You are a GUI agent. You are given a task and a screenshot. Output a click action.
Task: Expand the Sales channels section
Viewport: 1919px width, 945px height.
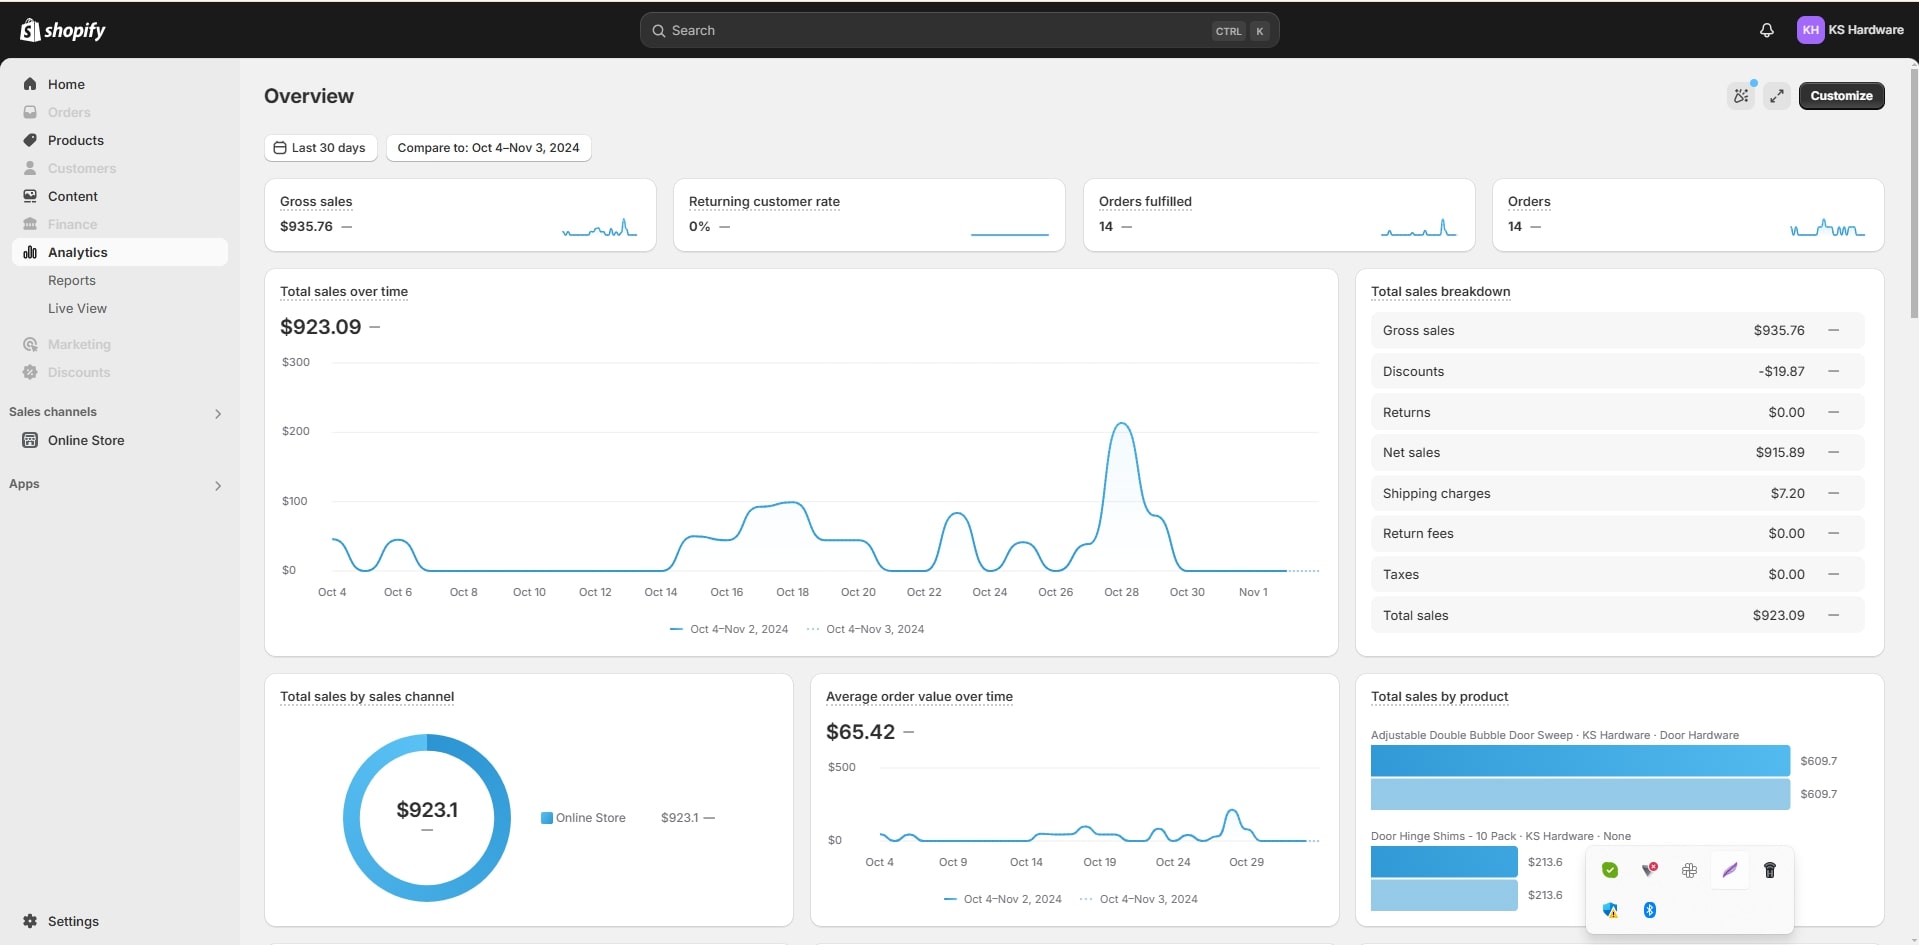(218, 413)
